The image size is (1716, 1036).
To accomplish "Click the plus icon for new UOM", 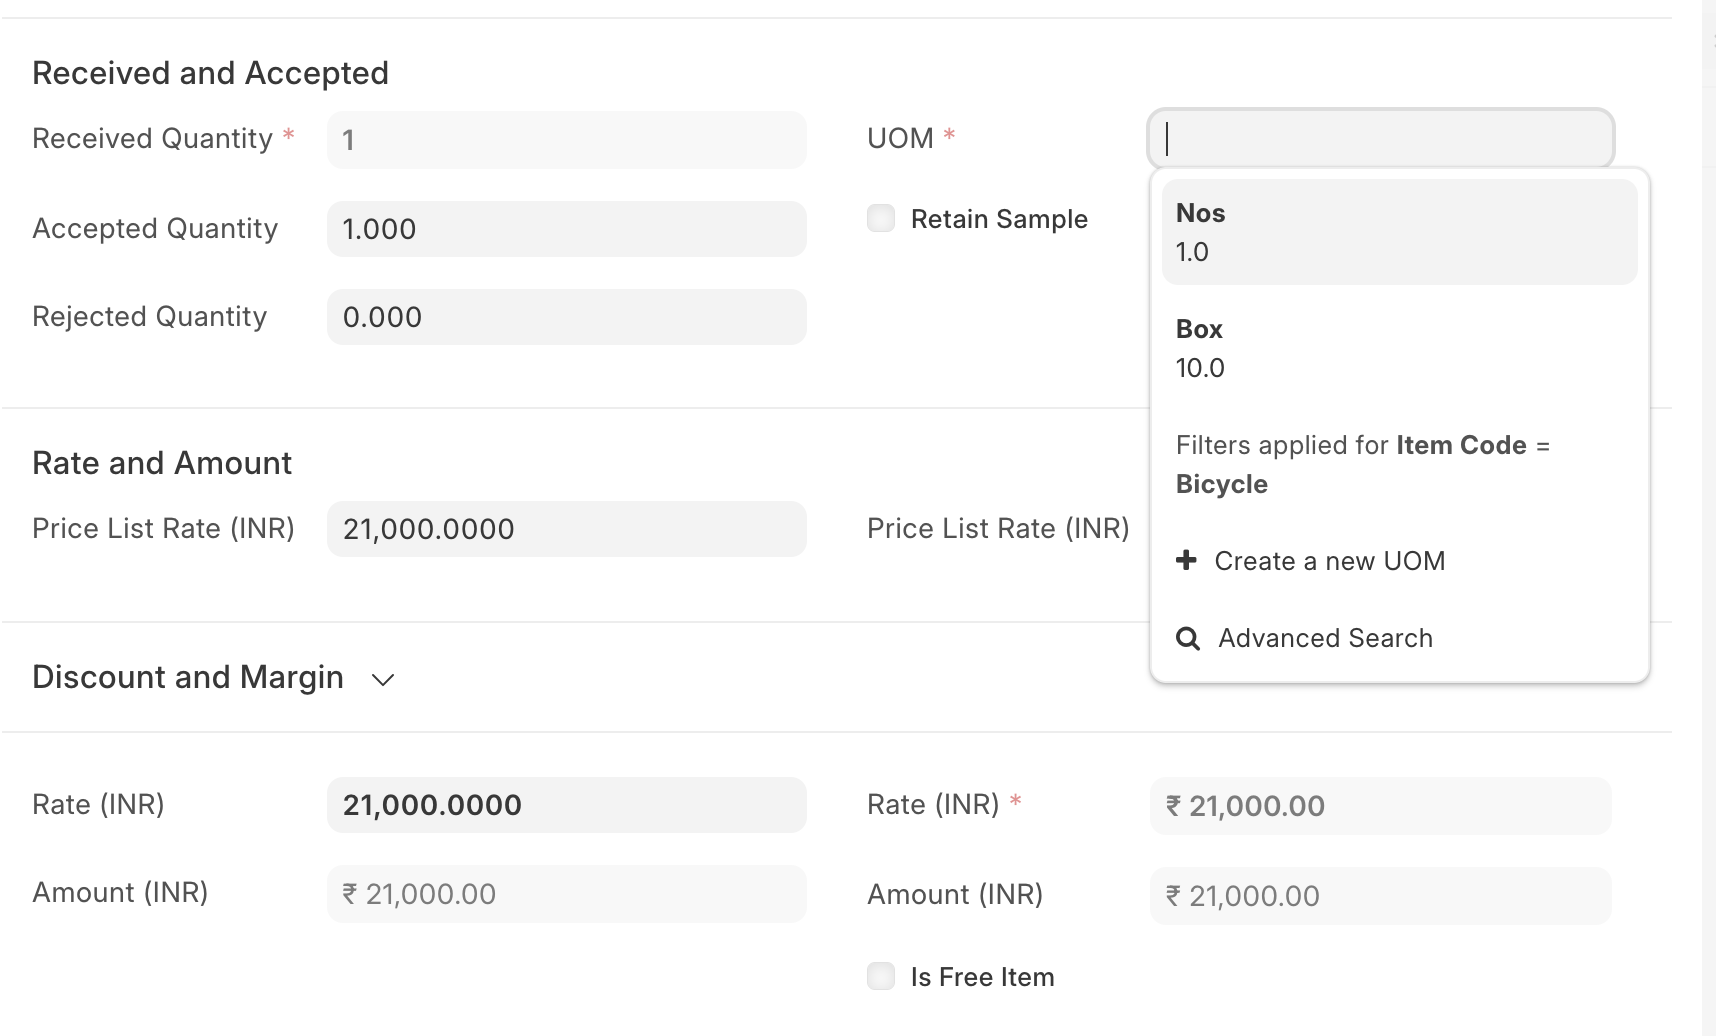I will coord(1186,560).
